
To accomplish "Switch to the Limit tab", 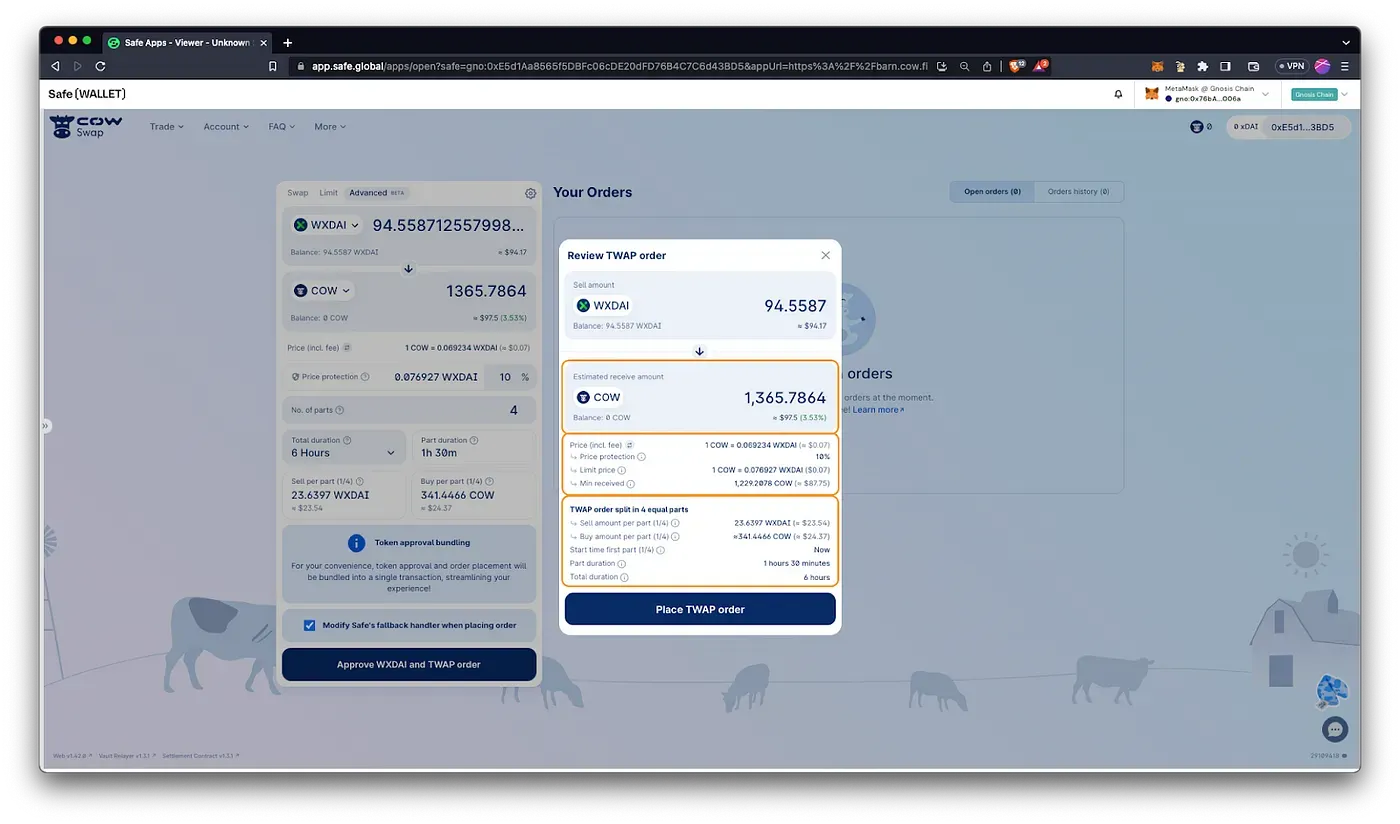I will click(328, 193).
